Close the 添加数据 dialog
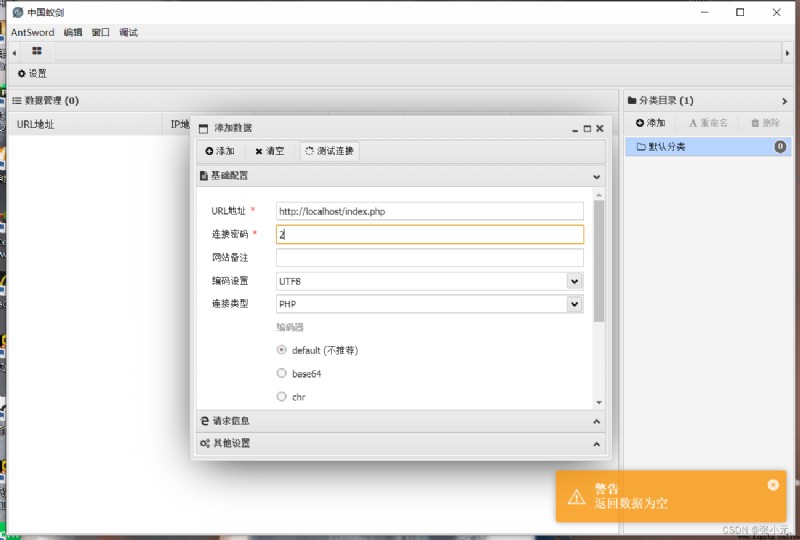Image resolution: width=800 pixels, height=540 pixels. pos(600,129)
